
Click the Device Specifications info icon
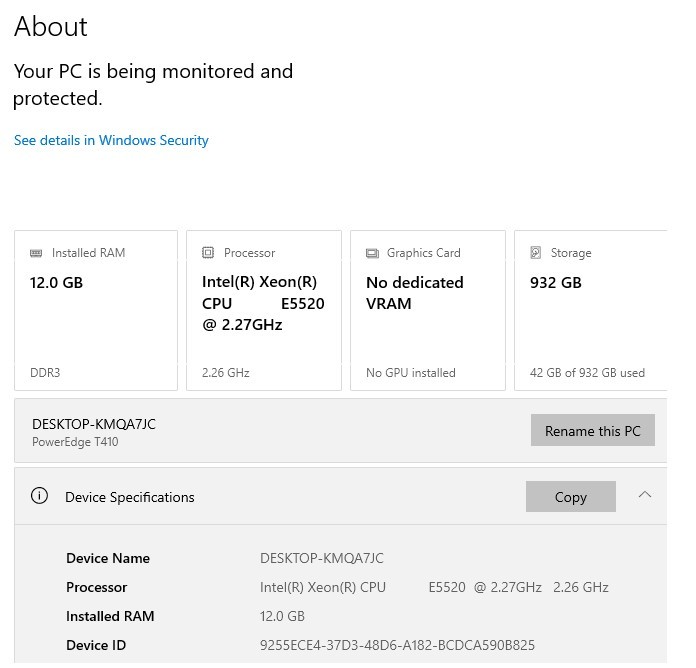[x=40, y=496]
